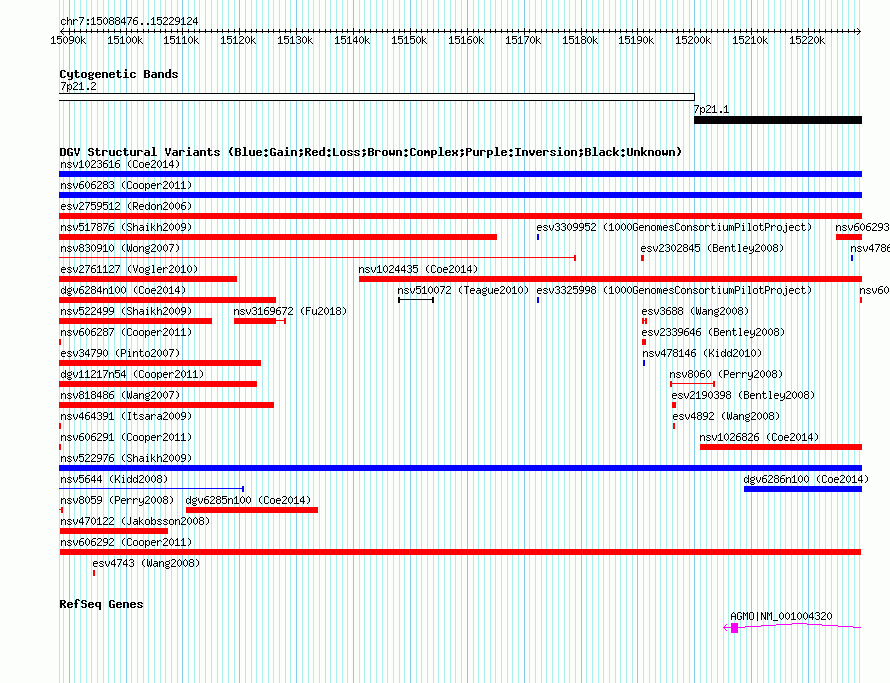Click esv3309952 1000GenomesConsortiumPilotProject label
Screen dimensions: 890x683
[x=674, y=227]
